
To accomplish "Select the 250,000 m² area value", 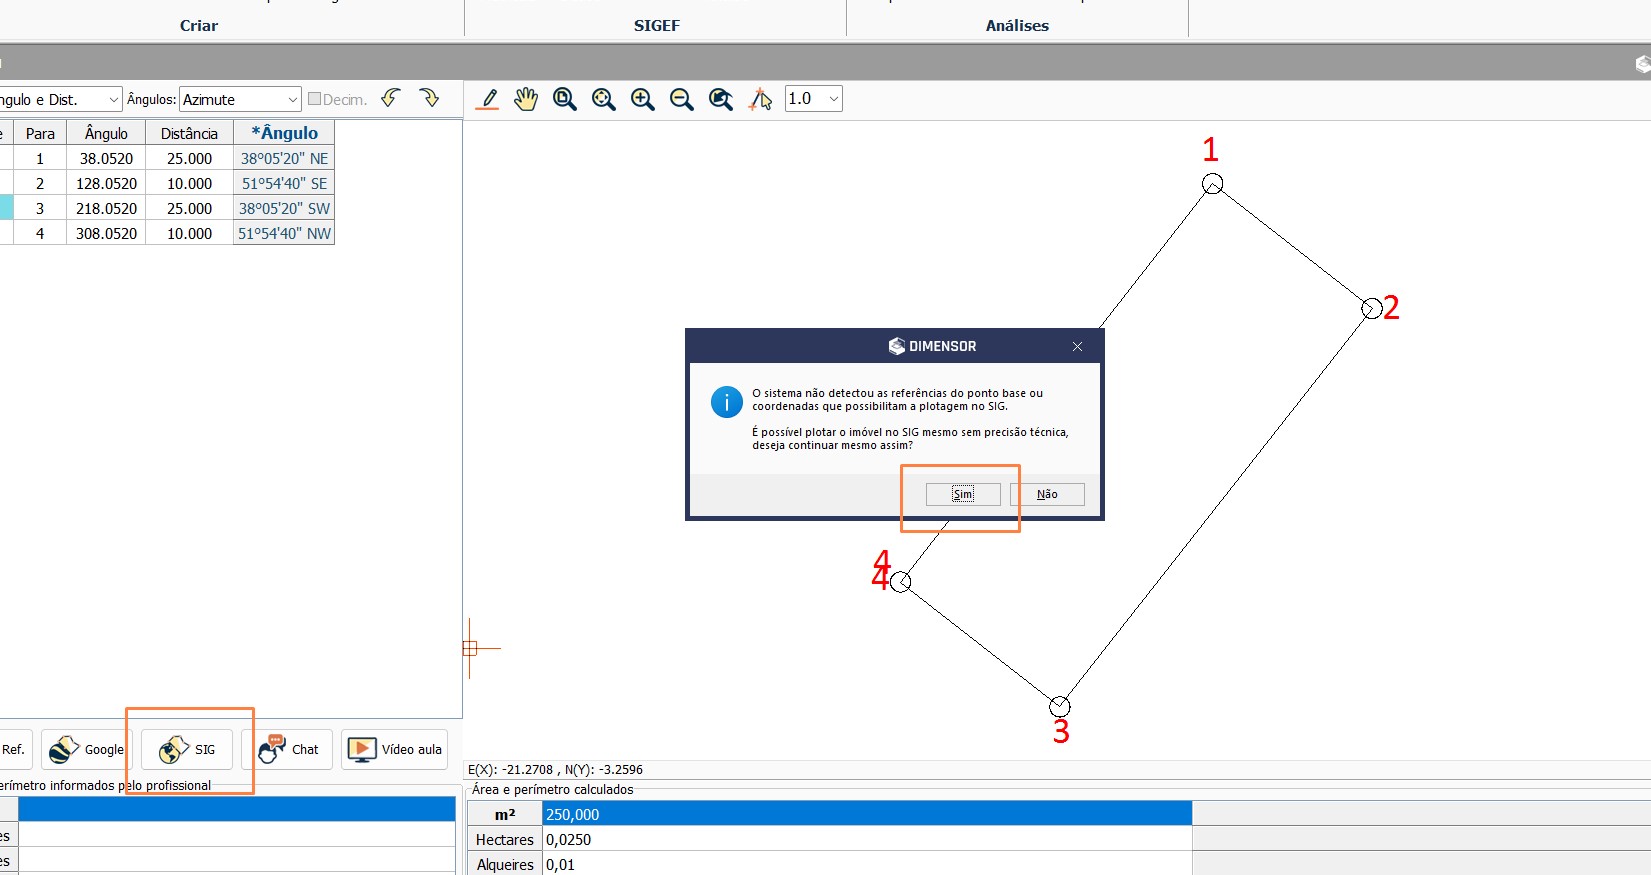I will [867, 814].
